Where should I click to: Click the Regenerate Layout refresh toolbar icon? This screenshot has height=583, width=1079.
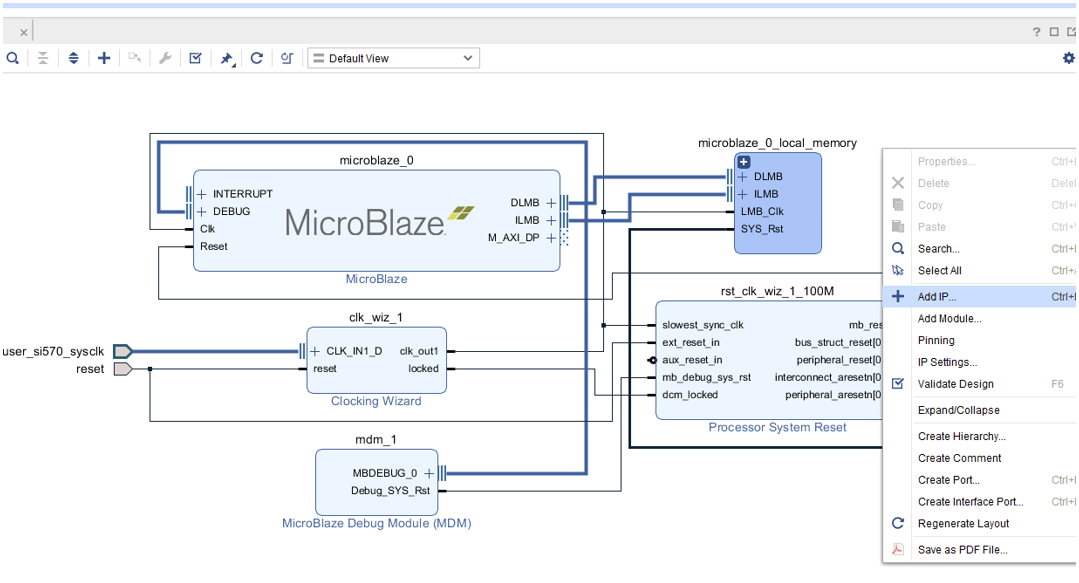pyautogui.click(x=257, y=58)
